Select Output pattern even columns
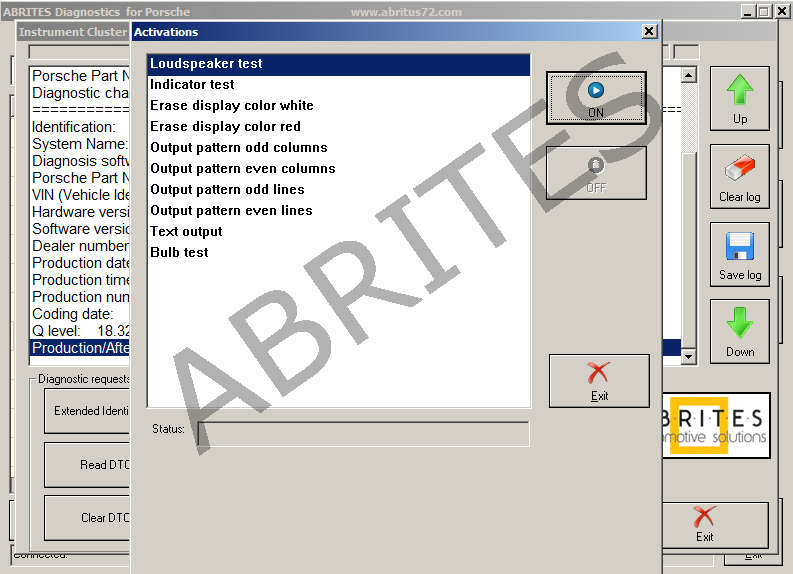The height and width of the screenshot is (574, 793). pos(338,168)
